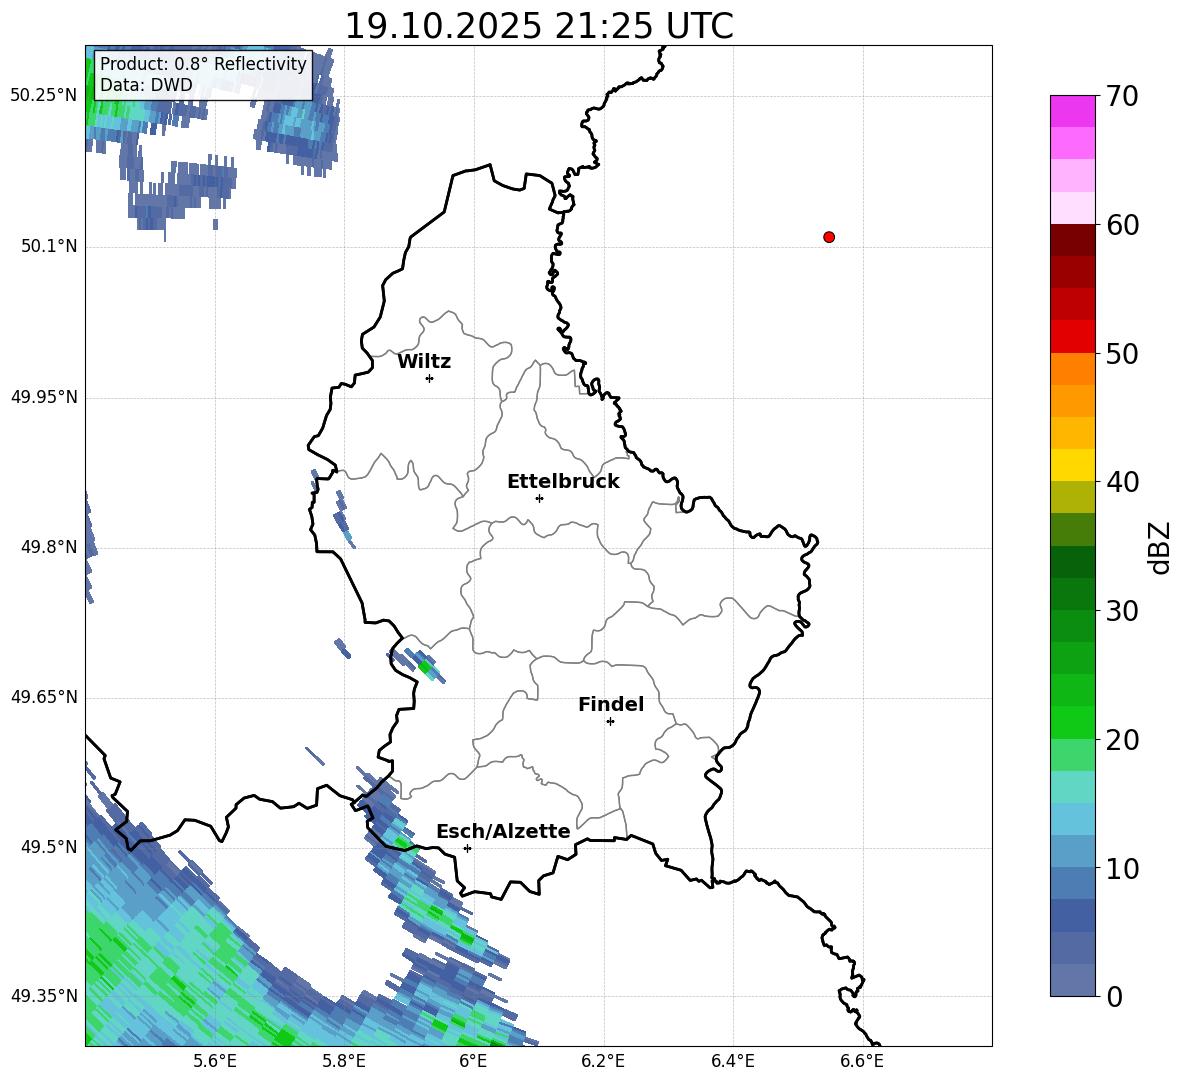Click the 6.6°E longitude label

862,1061
